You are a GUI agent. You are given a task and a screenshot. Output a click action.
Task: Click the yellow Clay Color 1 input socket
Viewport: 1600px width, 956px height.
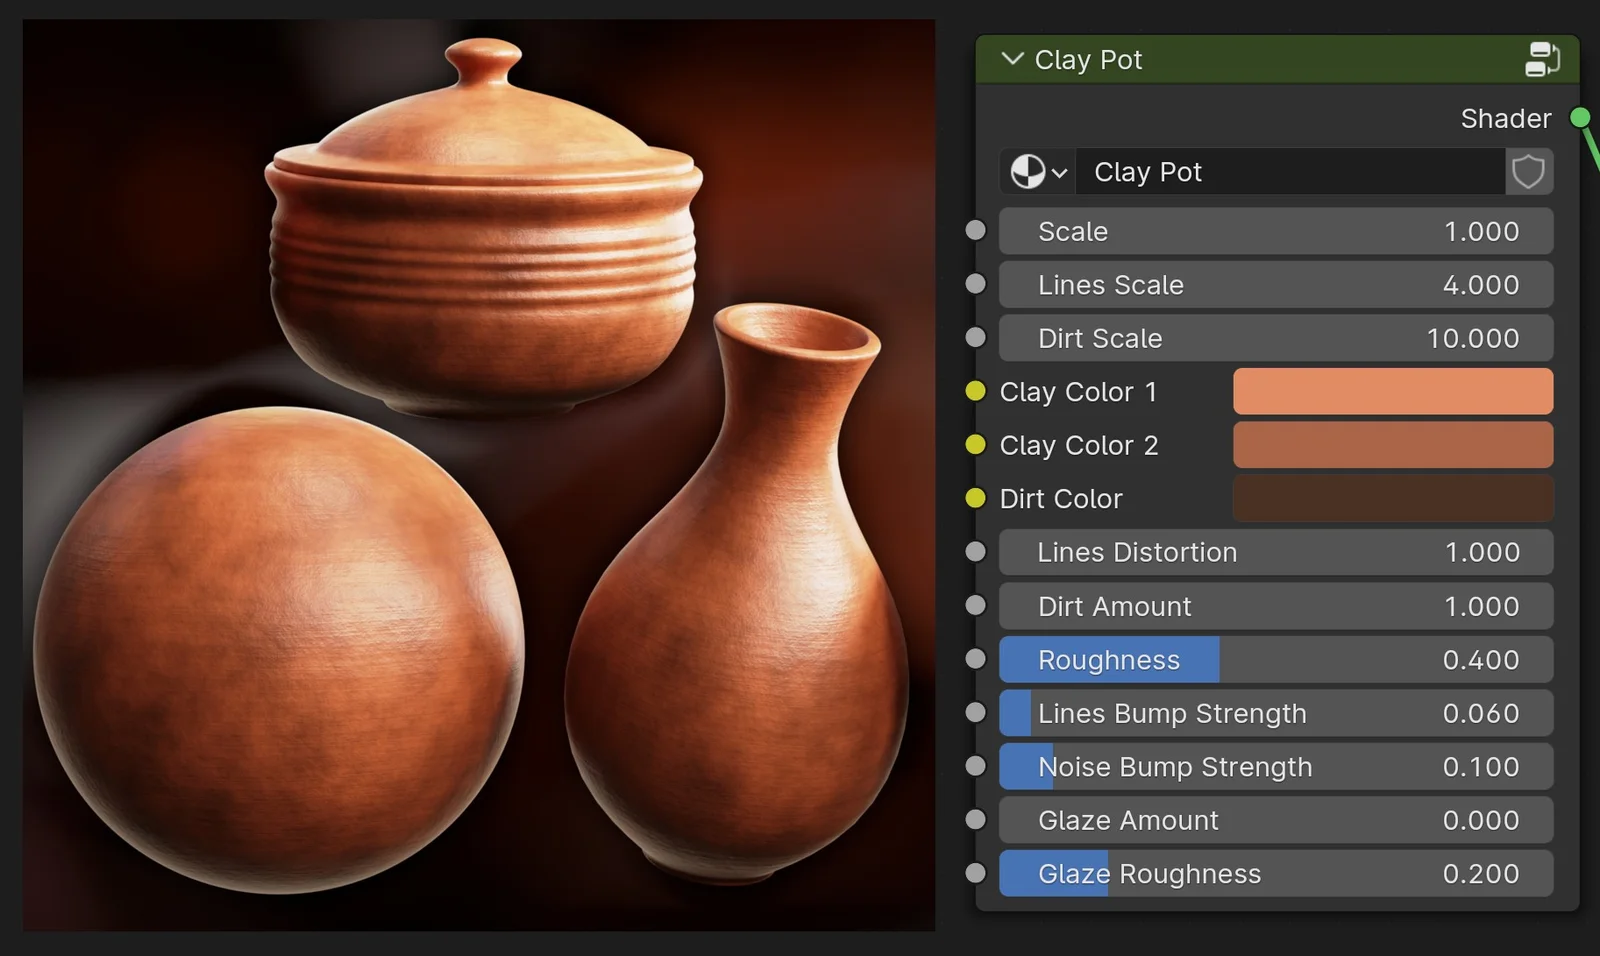(974, 391)
